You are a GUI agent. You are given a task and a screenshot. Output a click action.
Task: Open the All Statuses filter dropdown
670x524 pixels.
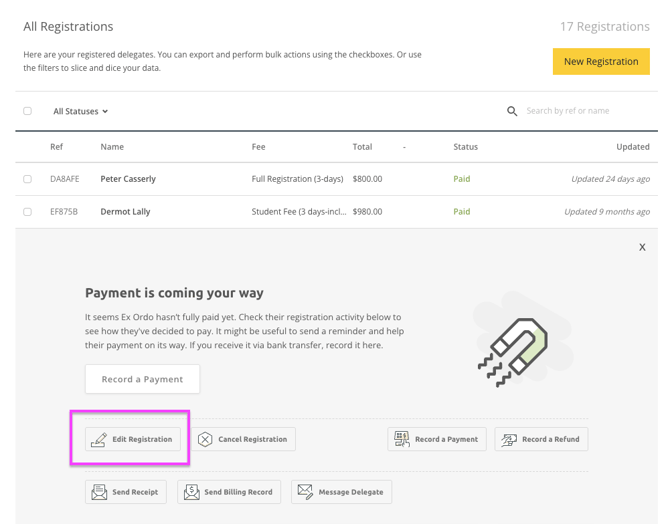[80, 111]
